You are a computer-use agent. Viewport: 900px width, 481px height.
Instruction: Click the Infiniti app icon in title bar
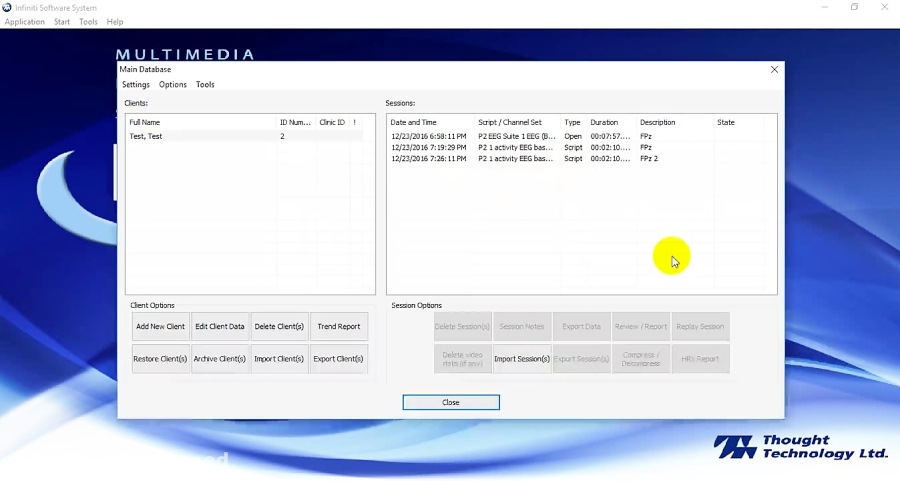(x=8, y=7)
